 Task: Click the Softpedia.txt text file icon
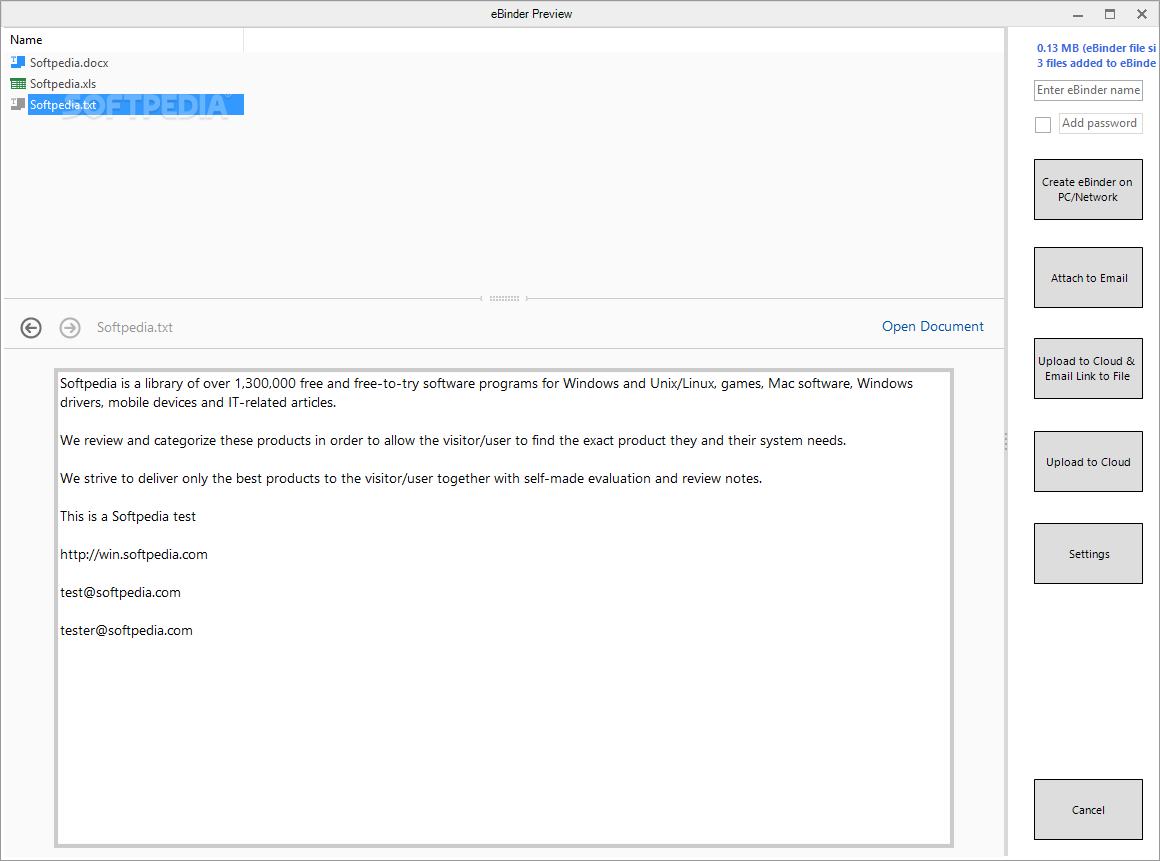(x=18, y=104)
